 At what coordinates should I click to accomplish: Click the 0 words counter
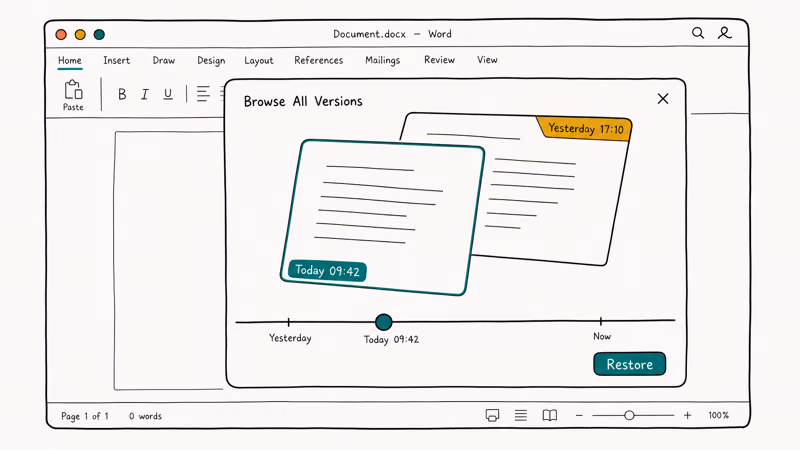click(x=145, y=416)
